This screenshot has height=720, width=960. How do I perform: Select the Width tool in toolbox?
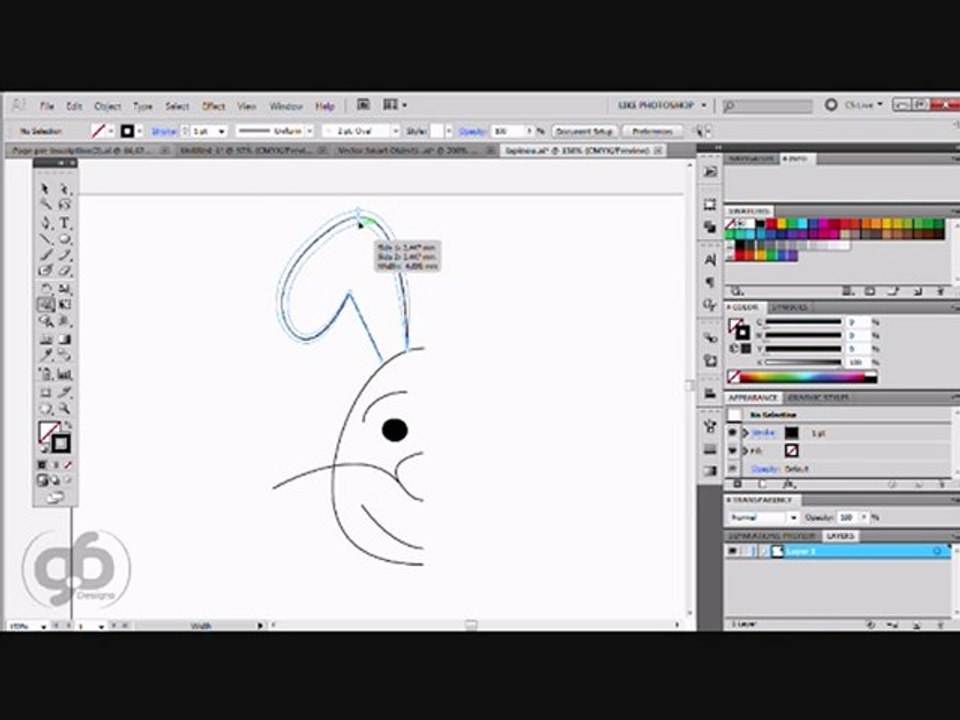[45, 304]
